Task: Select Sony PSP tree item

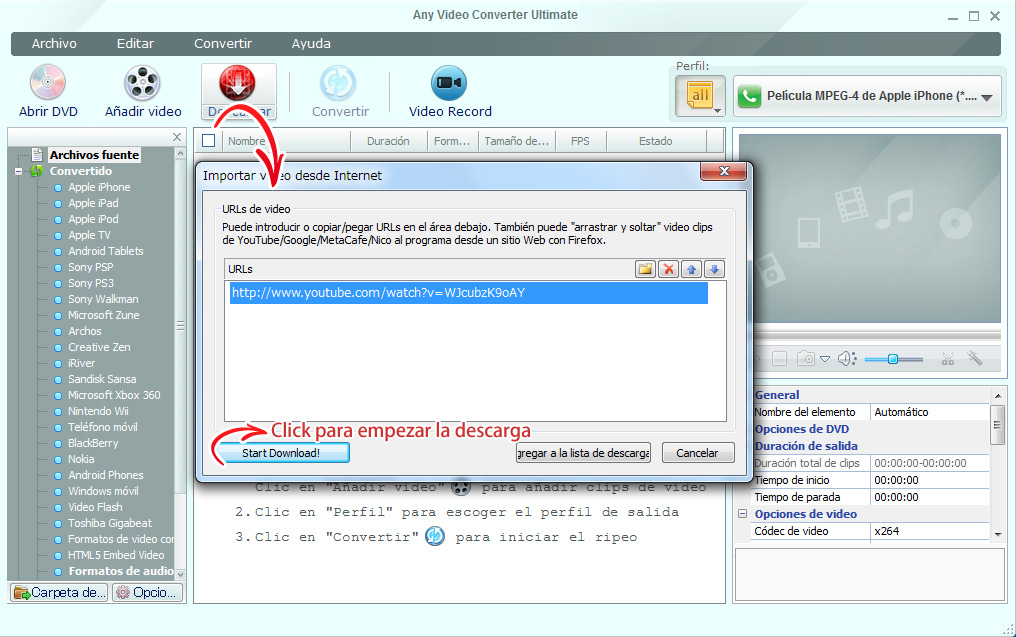Action: [91, 267]
